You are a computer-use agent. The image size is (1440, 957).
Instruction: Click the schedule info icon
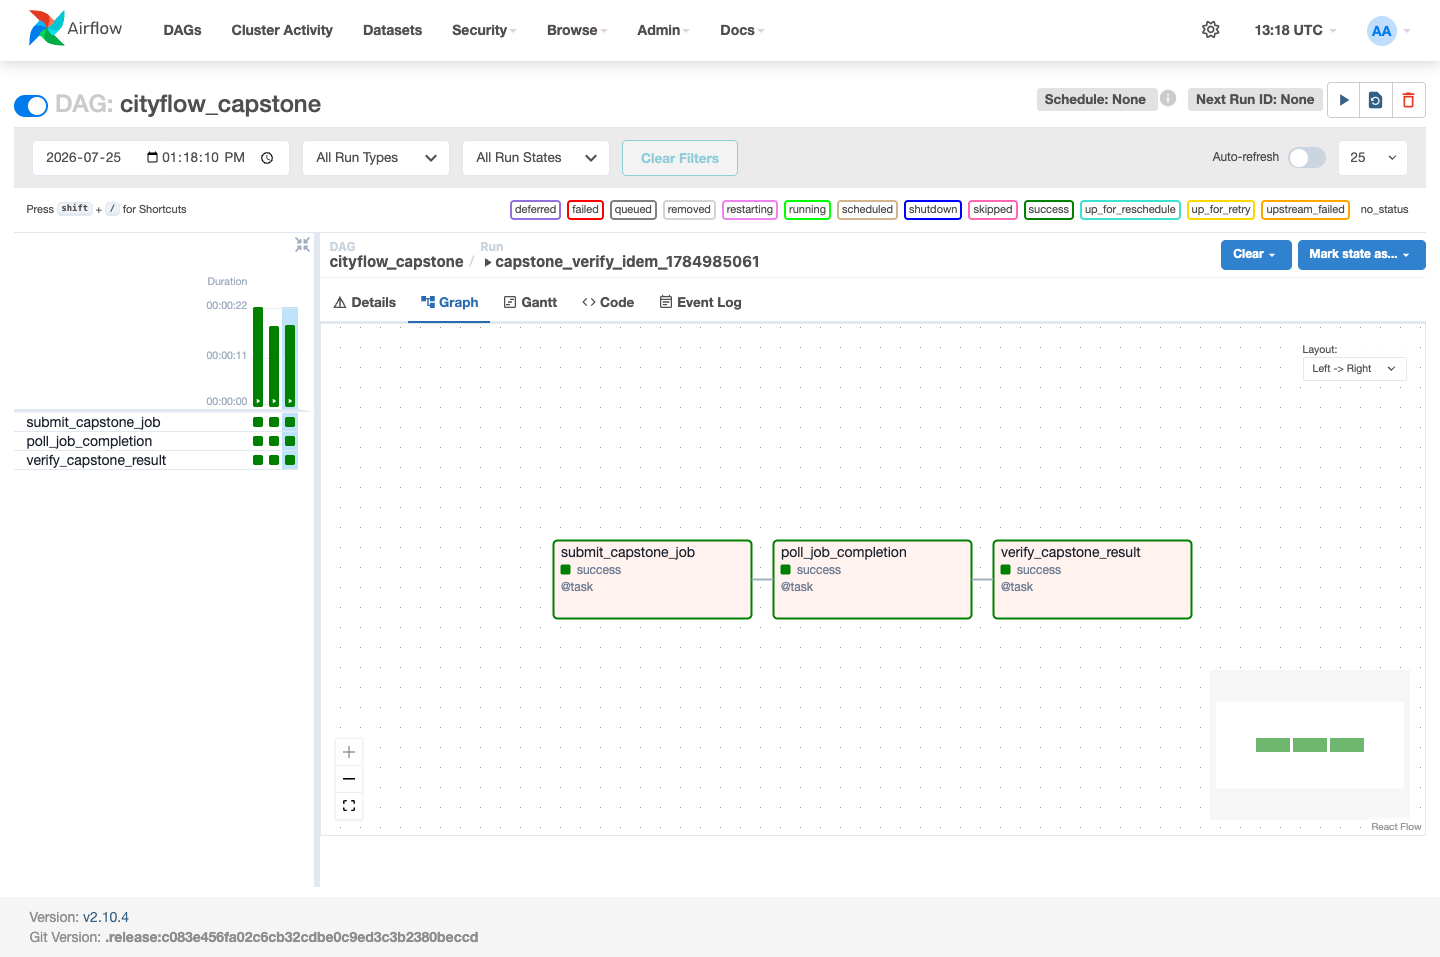(x=1168, y=98)
